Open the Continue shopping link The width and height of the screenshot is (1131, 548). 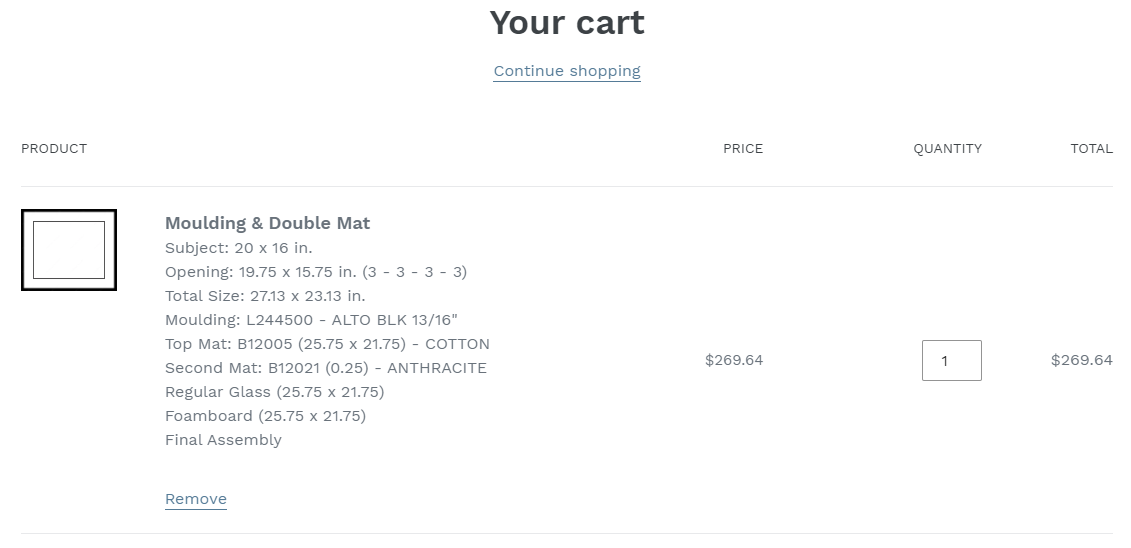tap(567, 71)
